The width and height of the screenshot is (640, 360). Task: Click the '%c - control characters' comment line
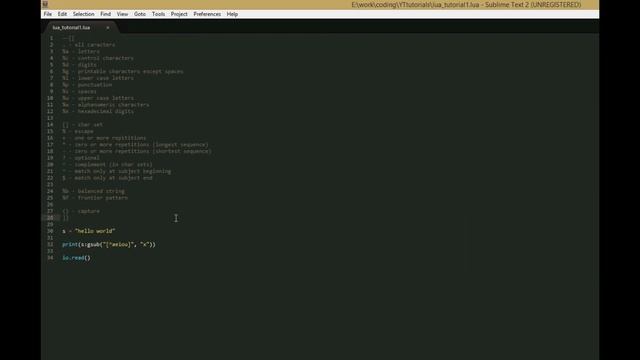pyautogui.click(x=98, y=58)
